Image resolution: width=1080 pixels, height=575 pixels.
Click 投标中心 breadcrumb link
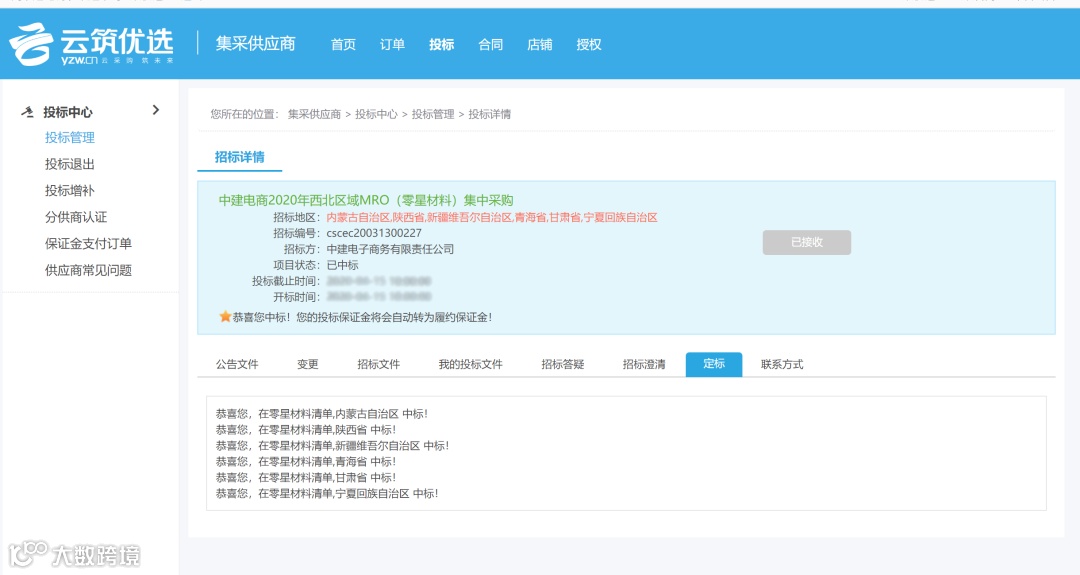tap(376, 114)
